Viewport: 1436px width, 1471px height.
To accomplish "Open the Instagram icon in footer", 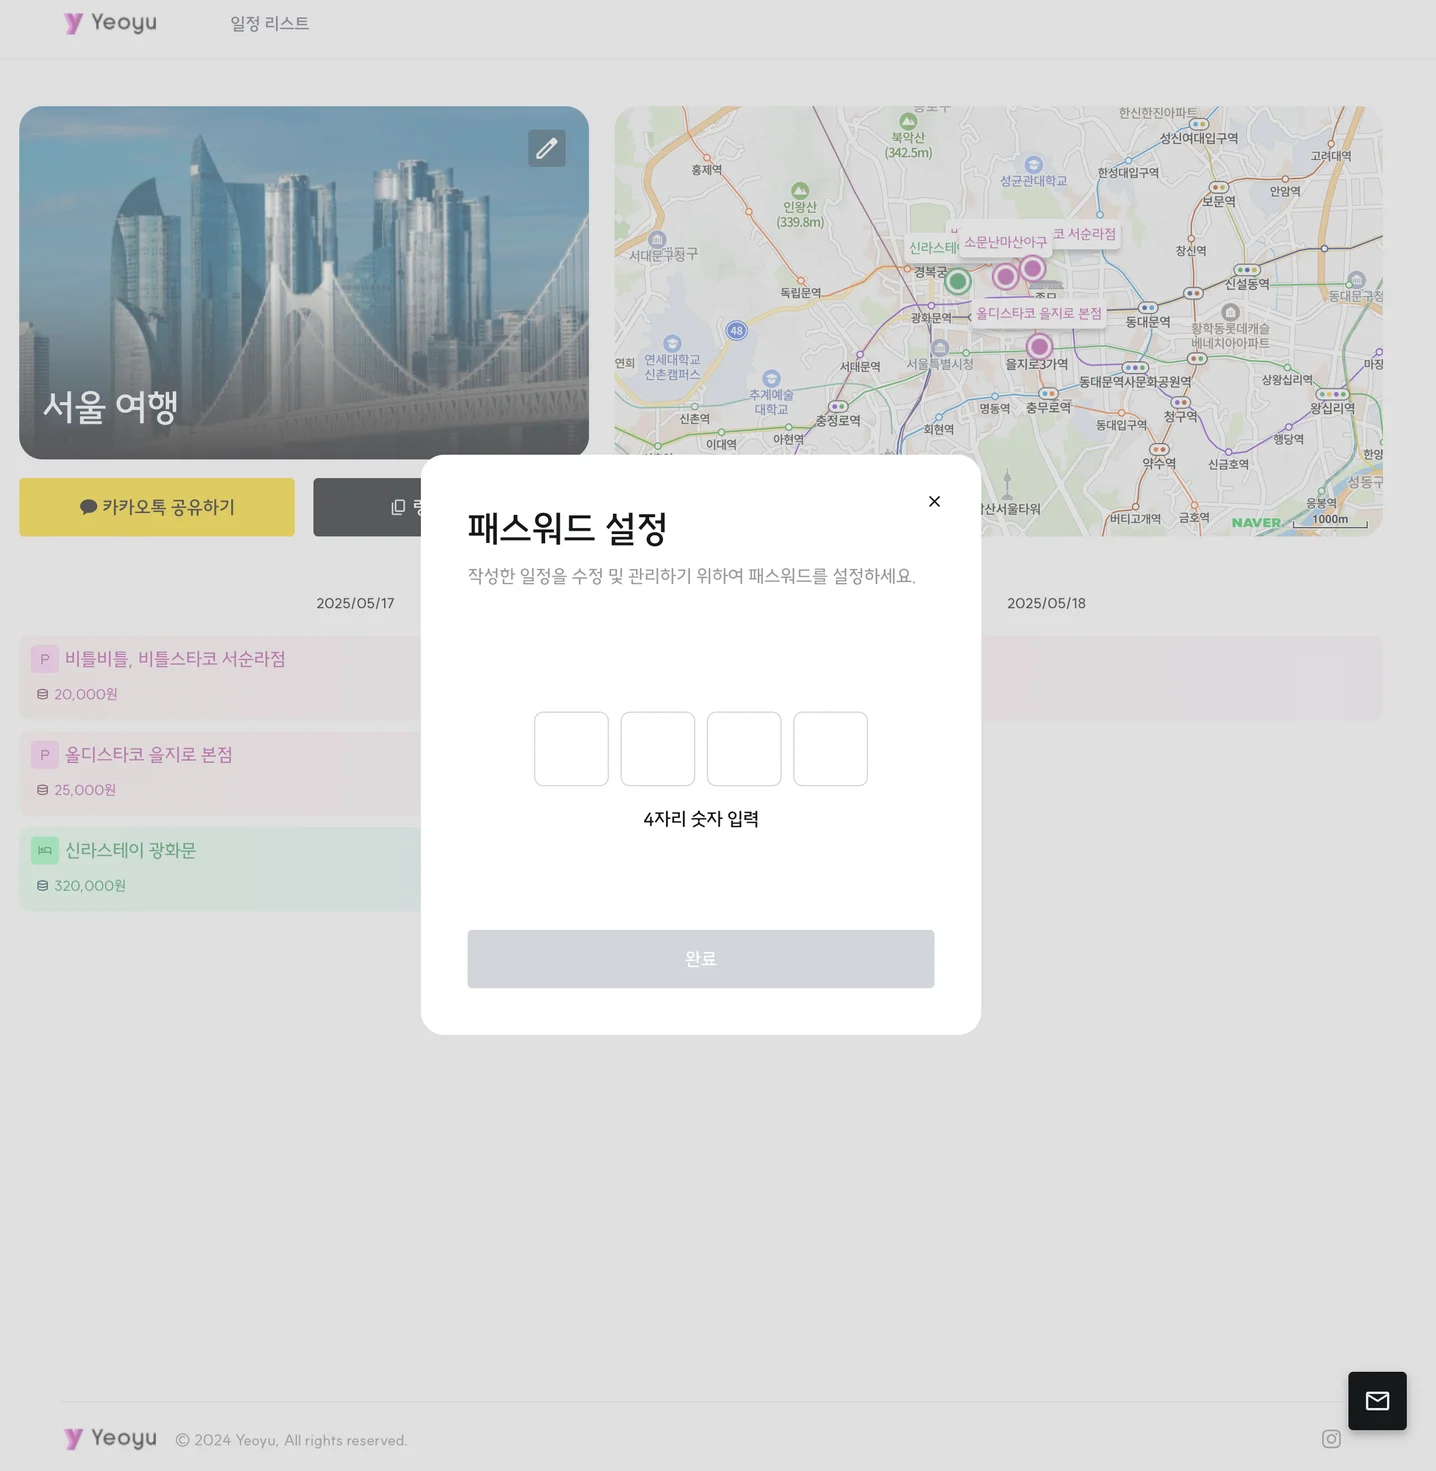I will point(1331,1439).
